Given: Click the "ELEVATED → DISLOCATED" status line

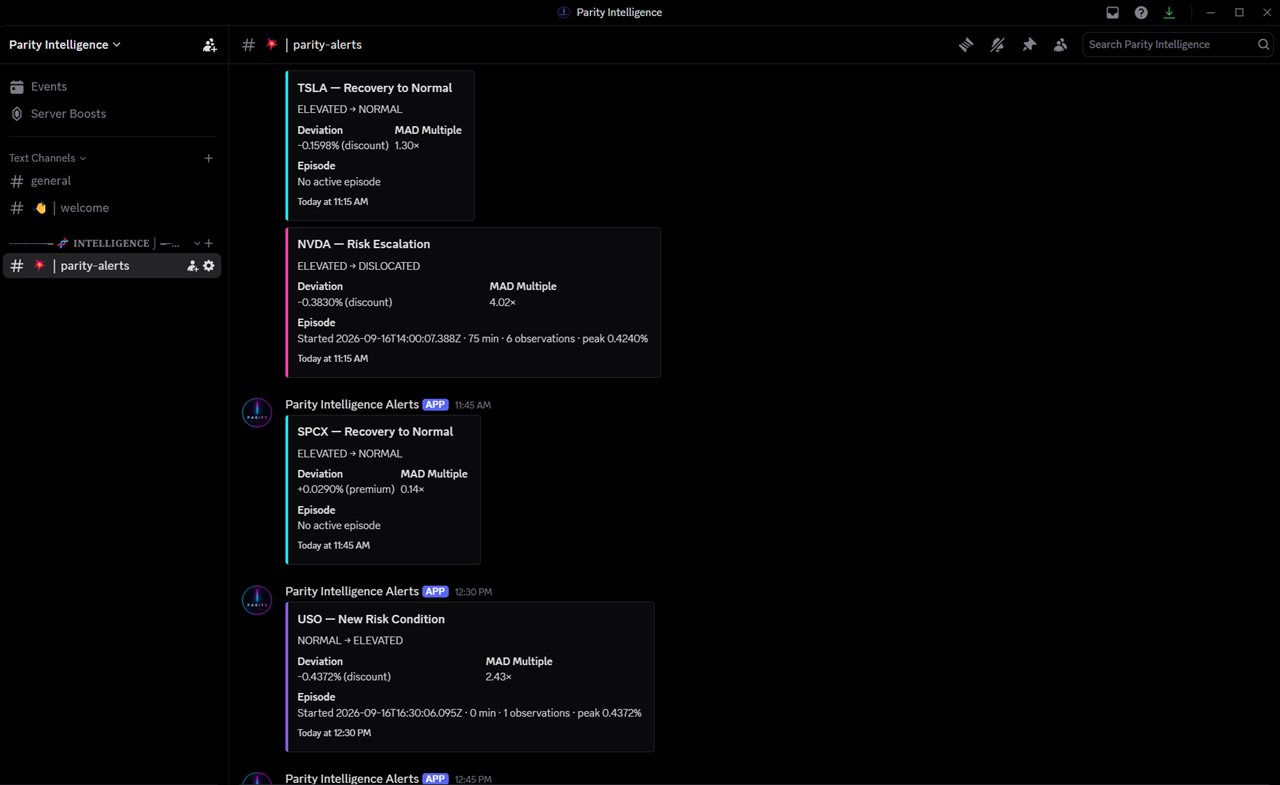Looking at the screenshot, I should click(359, 266).
